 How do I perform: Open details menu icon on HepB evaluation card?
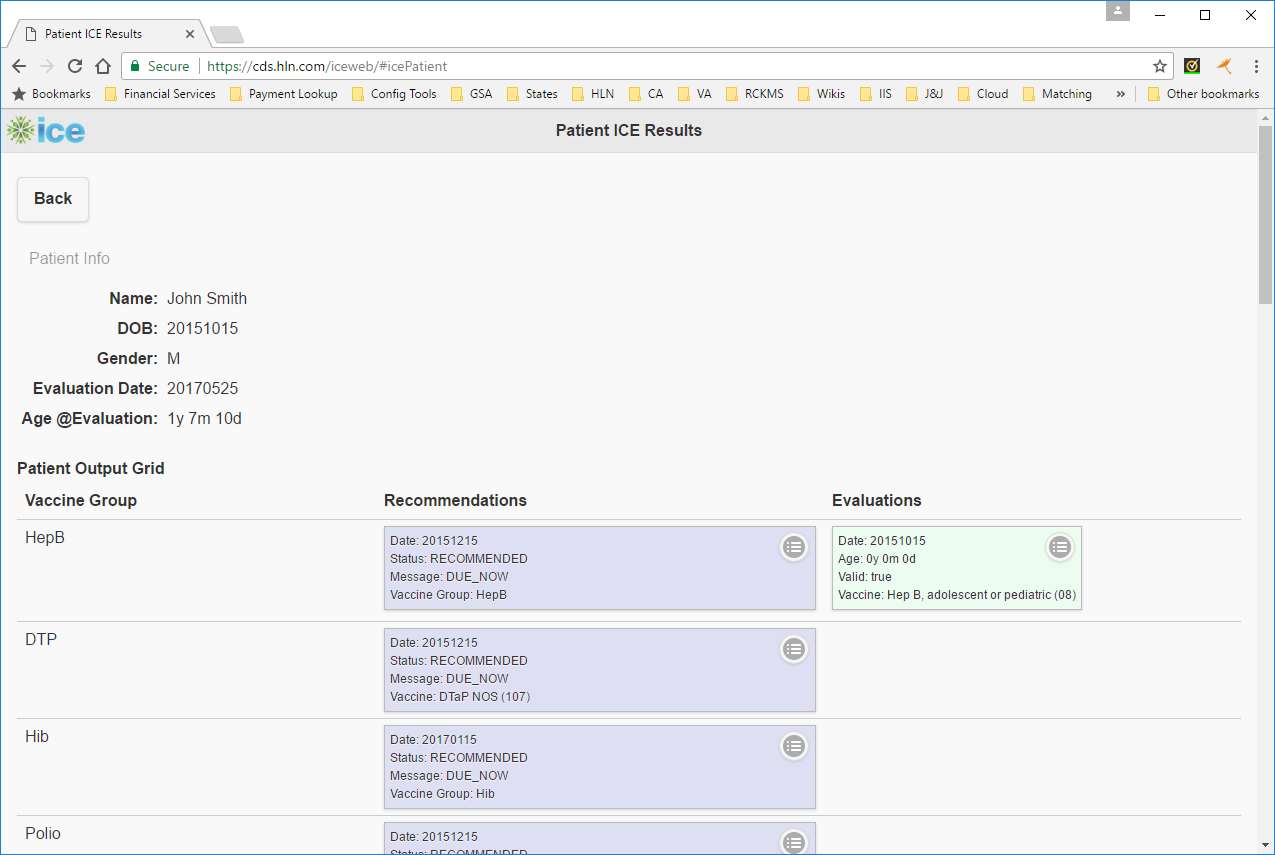[1059, 547]
